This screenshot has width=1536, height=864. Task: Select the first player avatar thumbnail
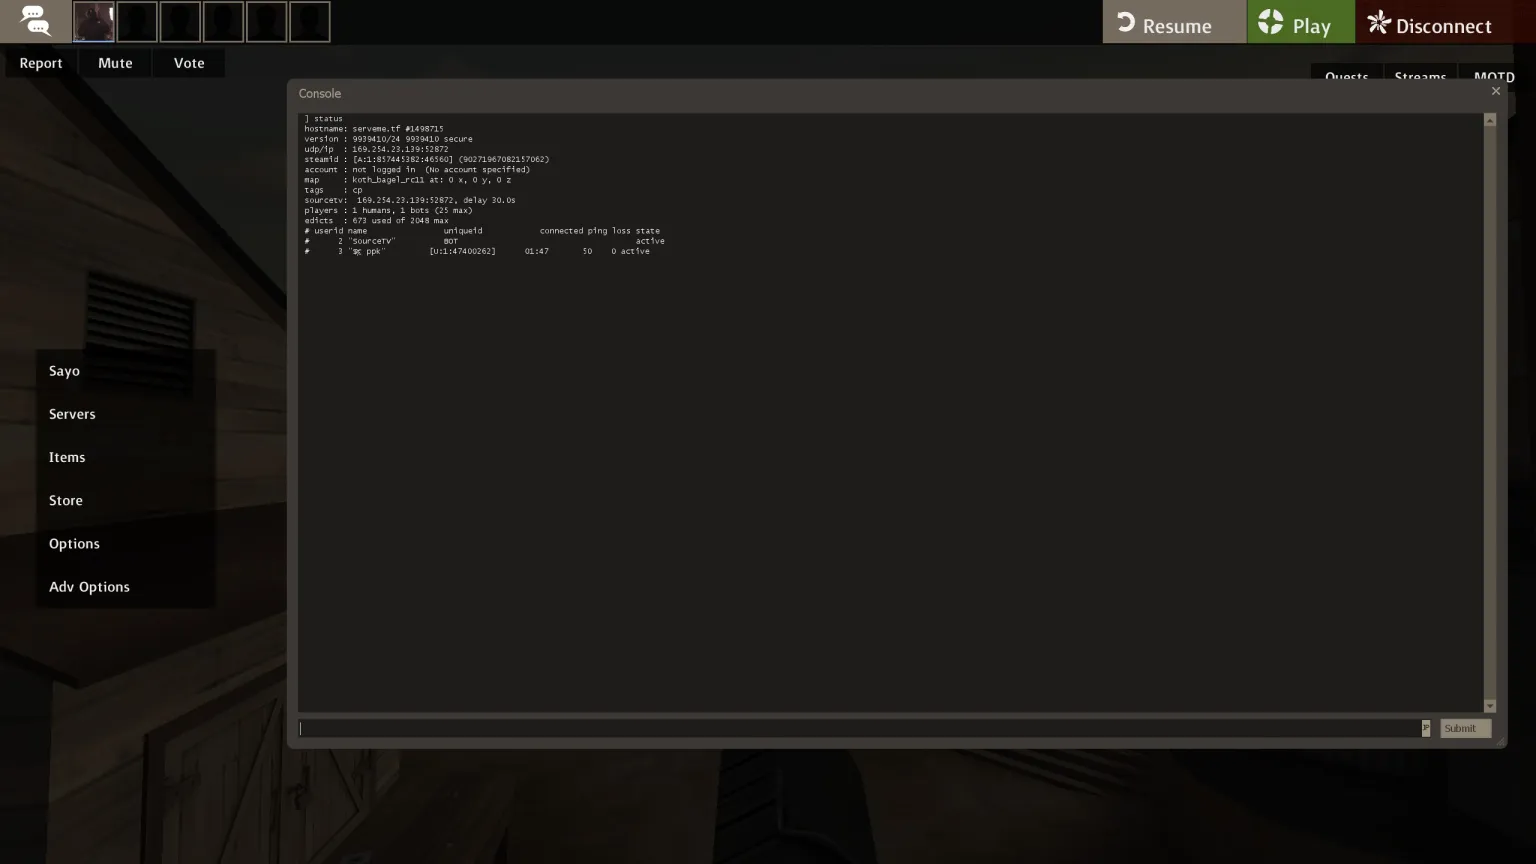click(94, 22)
